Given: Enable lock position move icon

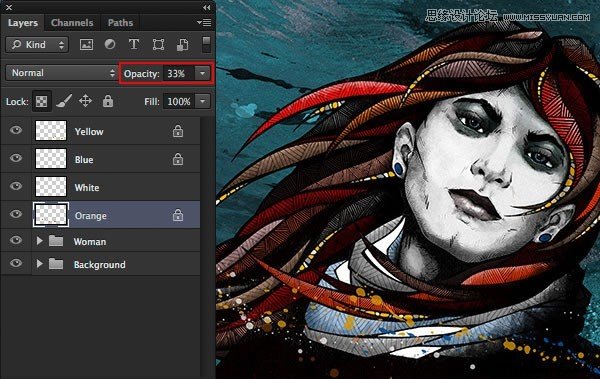Looking at the screenshot, I should tap(85, 101).
